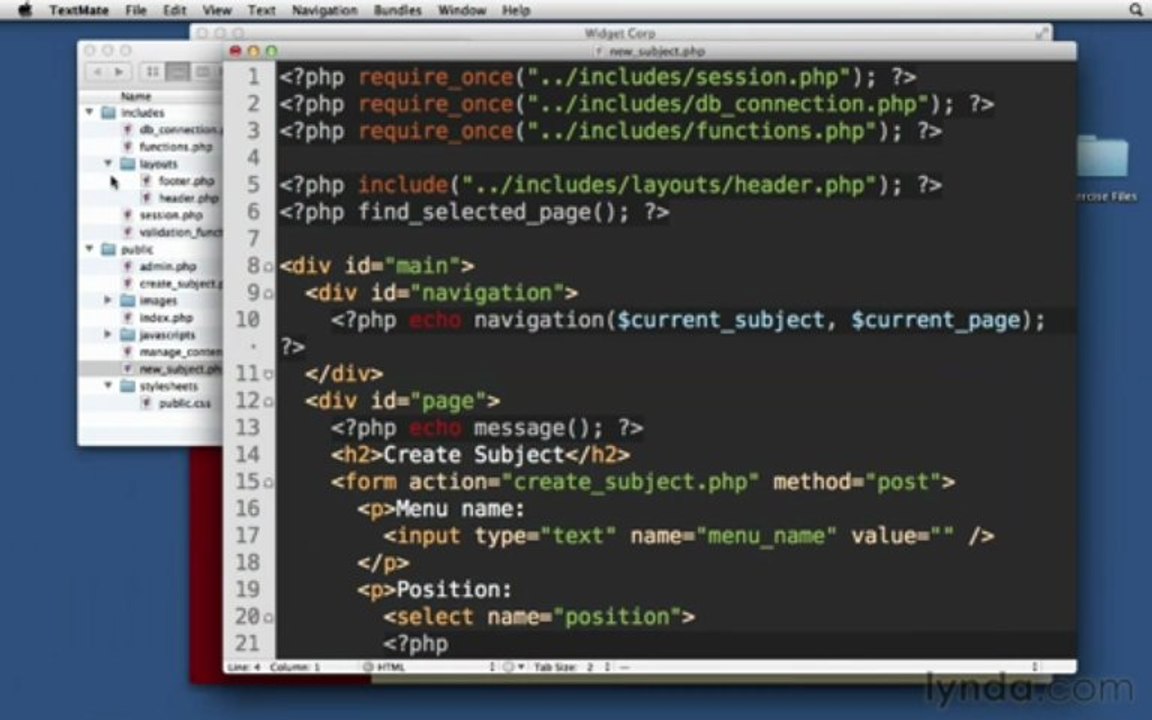Screen dimensions: 1152x720
Task: Bring the Widget Corp window to front
Action: 619,33
